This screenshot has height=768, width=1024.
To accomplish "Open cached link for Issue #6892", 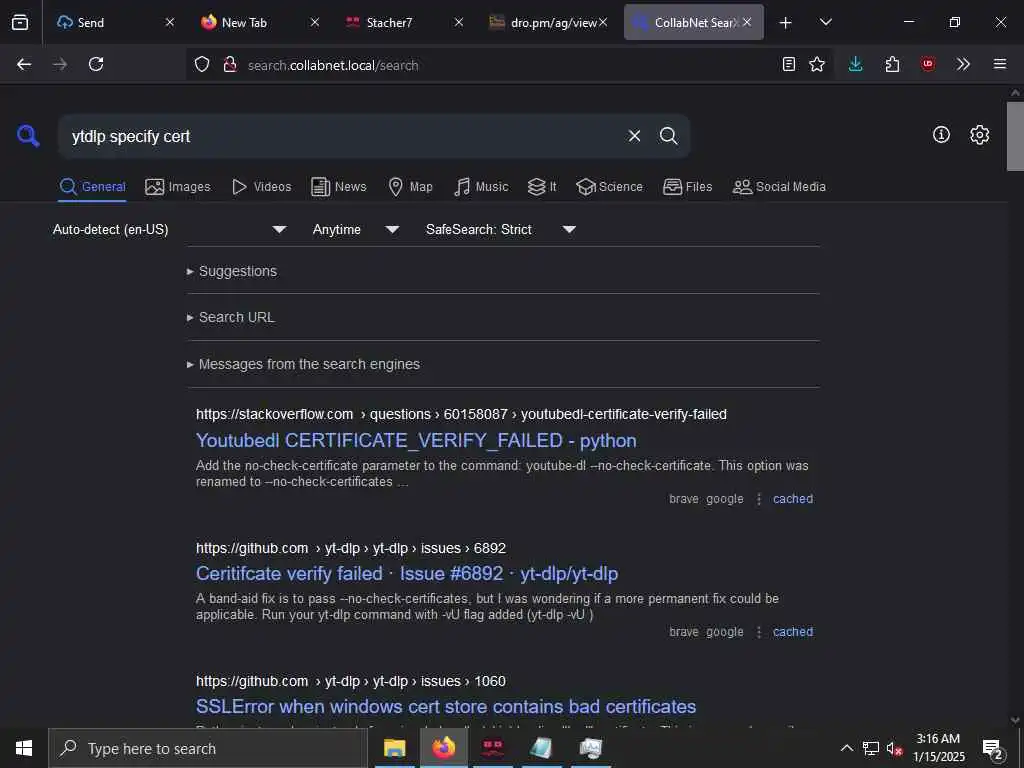I will point(793,632).
